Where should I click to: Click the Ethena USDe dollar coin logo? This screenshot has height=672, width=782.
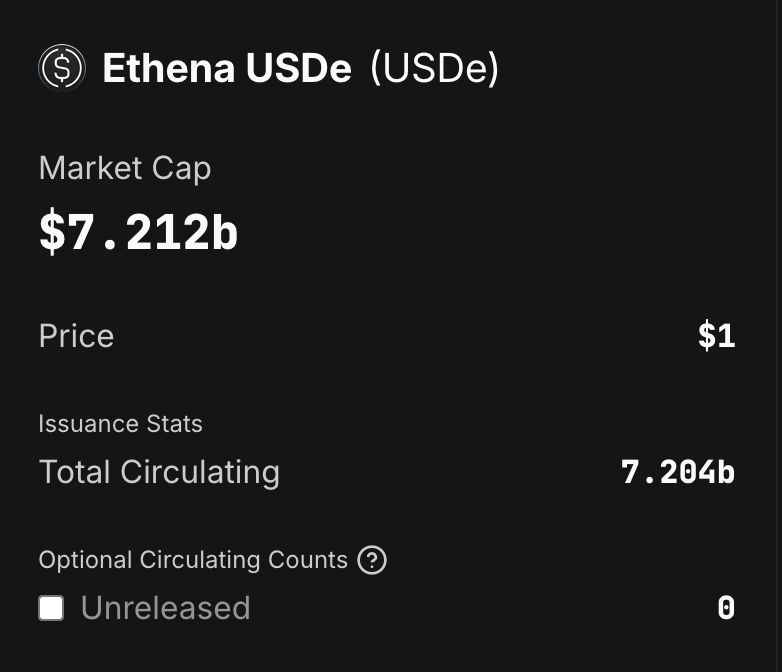62,67
